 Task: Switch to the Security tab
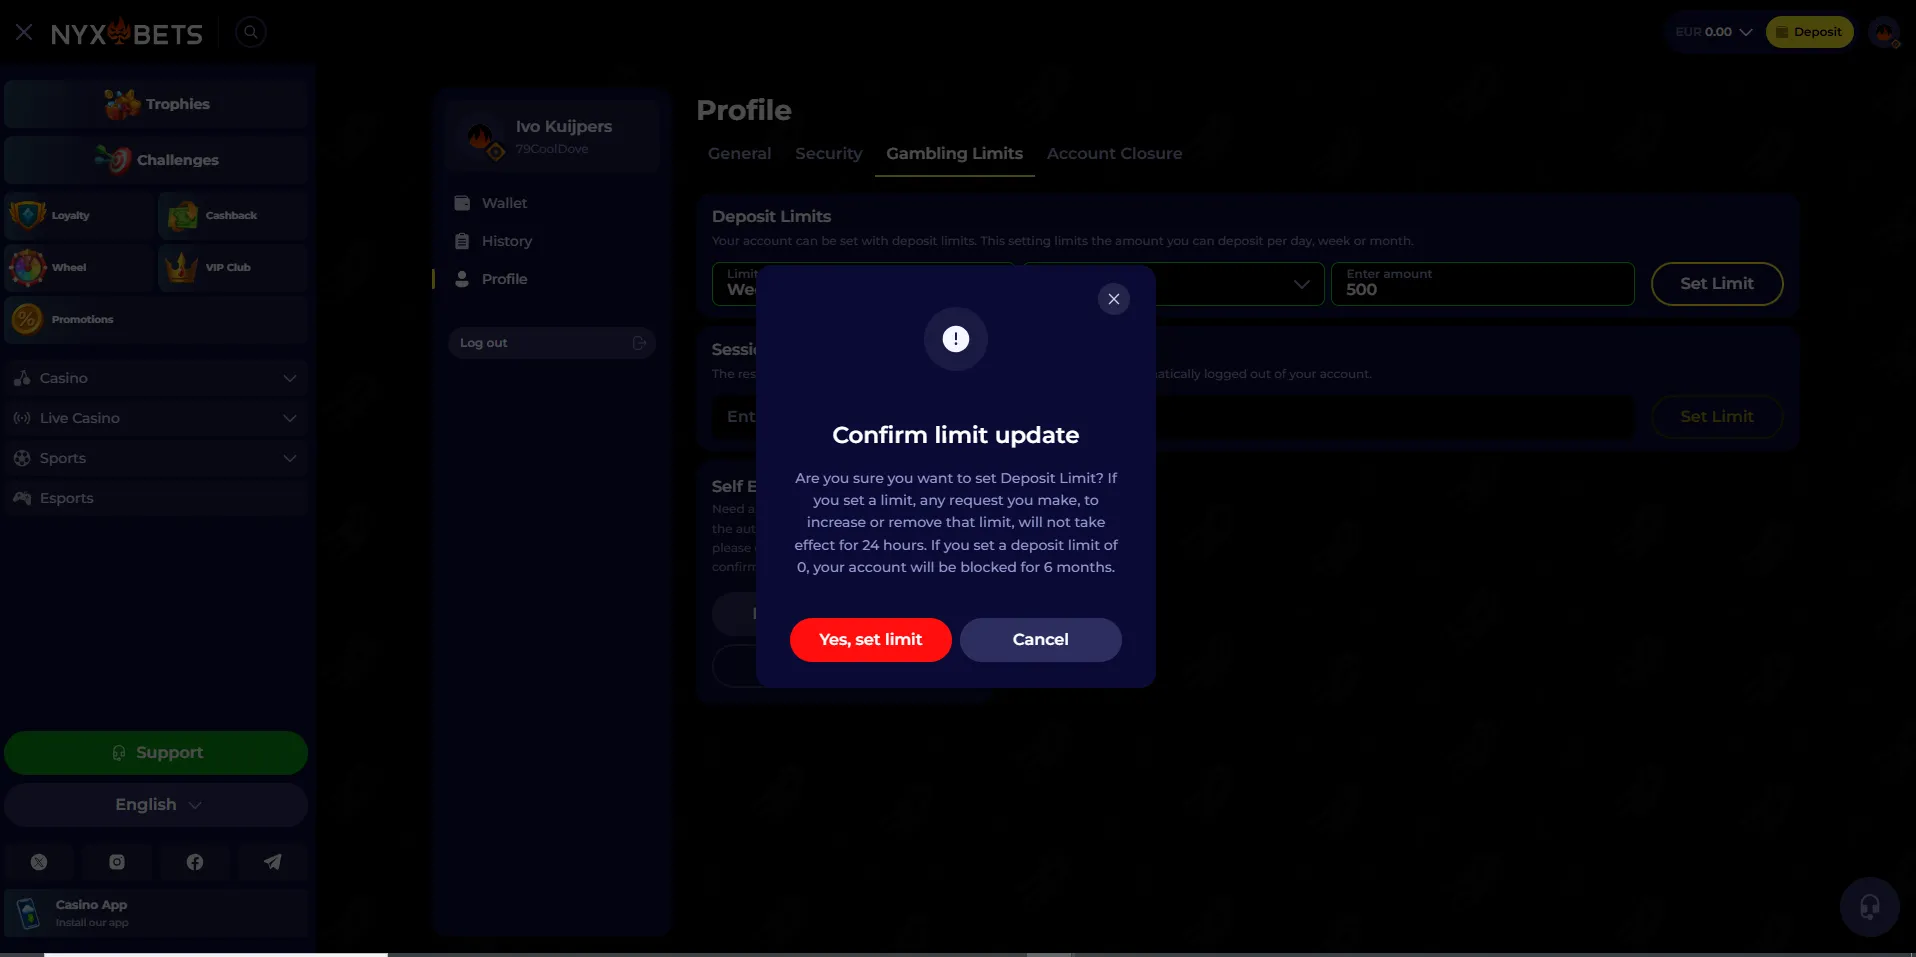828,154
